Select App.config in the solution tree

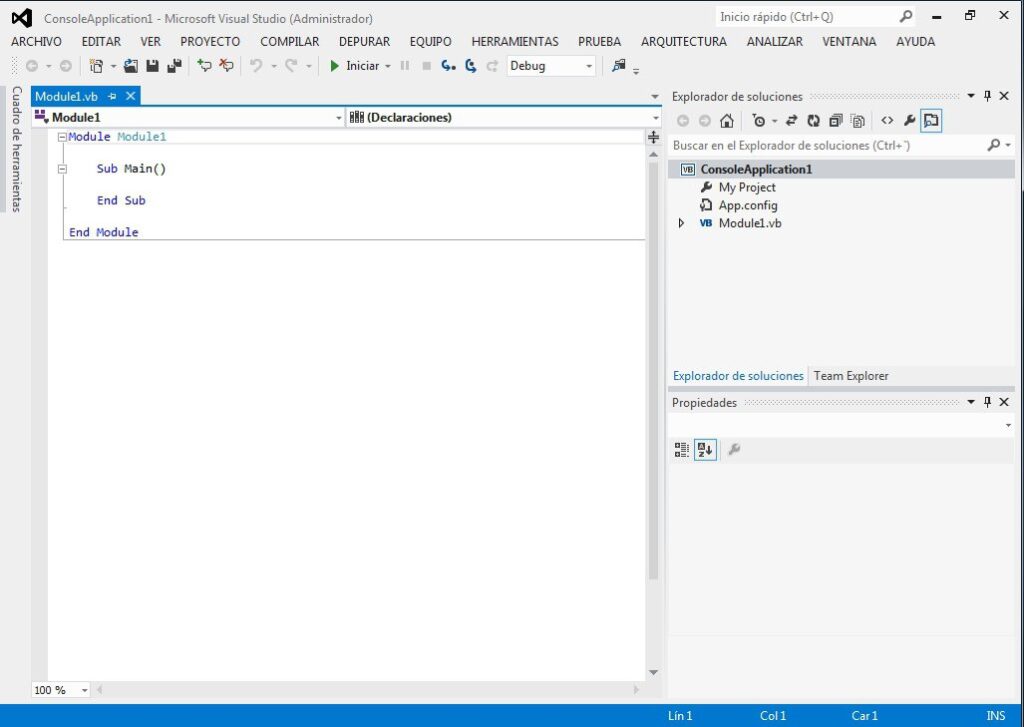pos(748,205)
